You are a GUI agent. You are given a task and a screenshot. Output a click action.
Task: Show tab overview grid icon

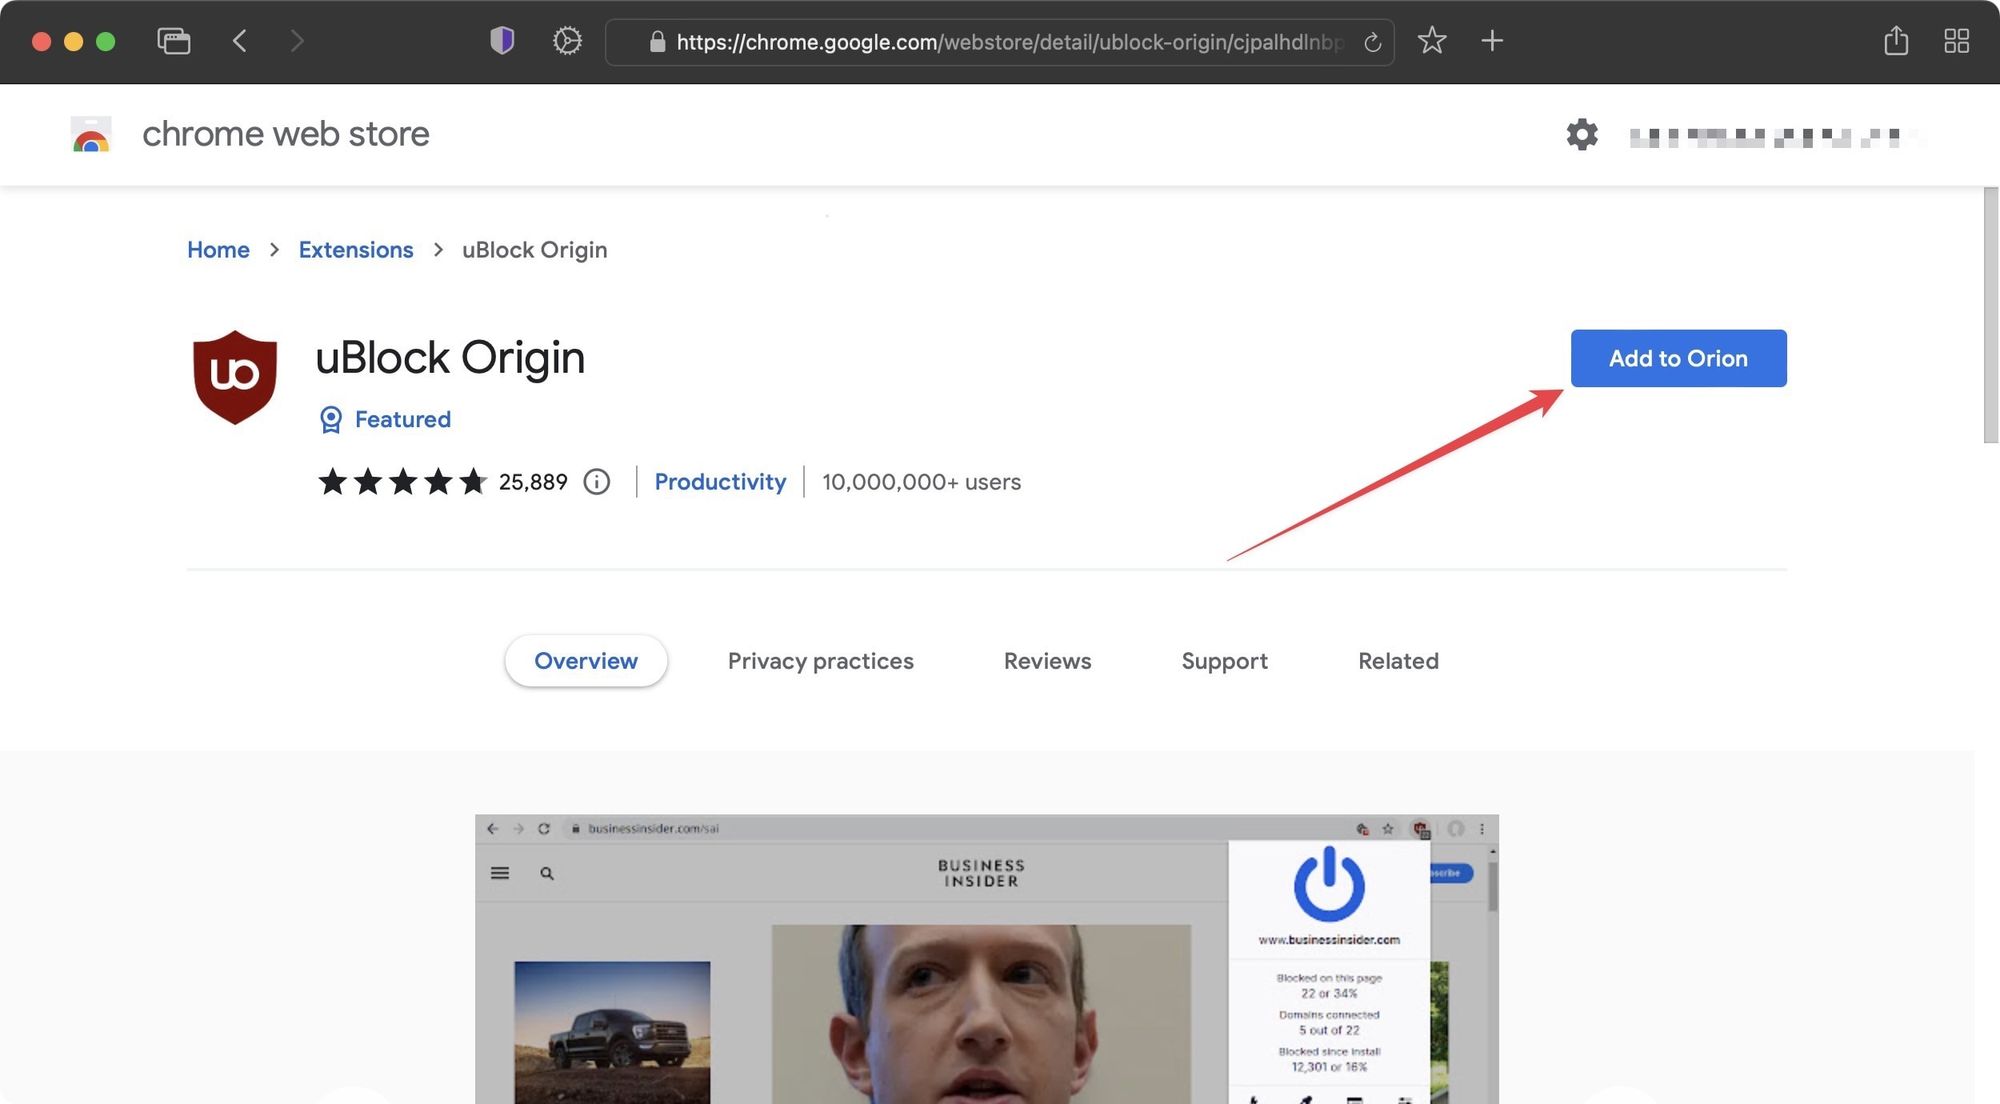click(1956, 41)
